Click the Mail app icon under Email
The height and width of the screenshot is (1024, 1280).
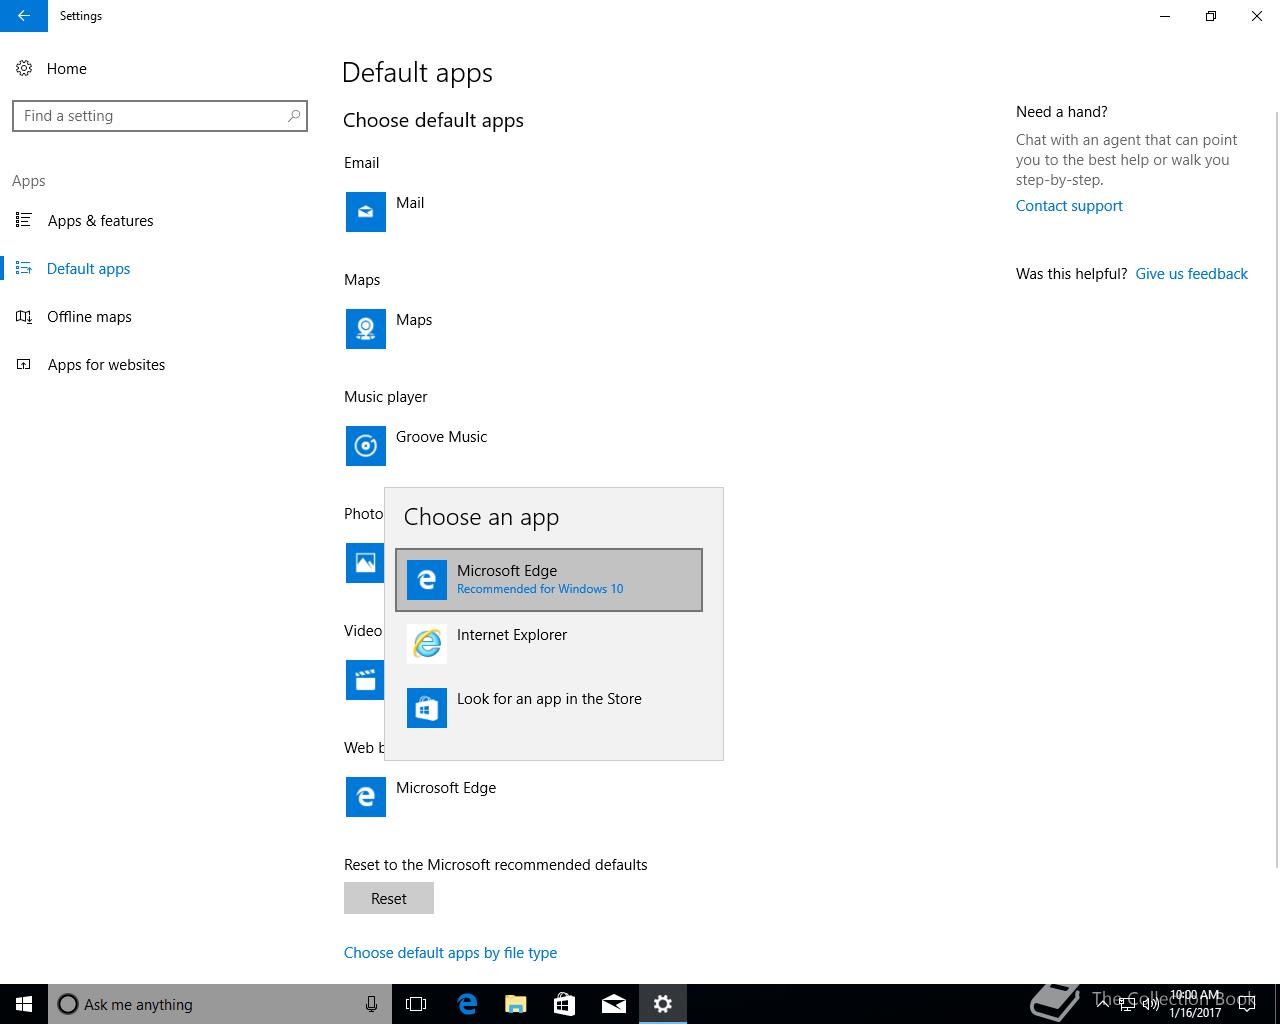[366, 212]
